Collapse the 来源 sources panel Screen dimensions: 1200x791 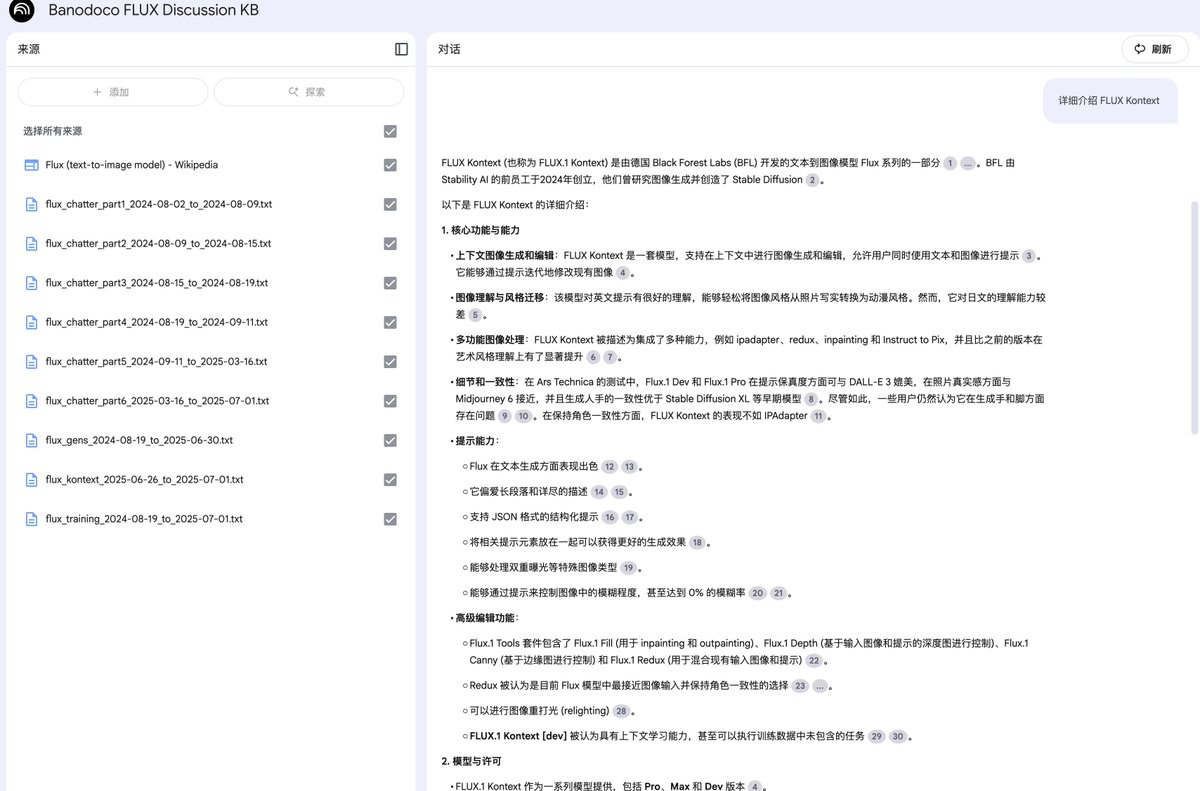[x=401, y=49]
